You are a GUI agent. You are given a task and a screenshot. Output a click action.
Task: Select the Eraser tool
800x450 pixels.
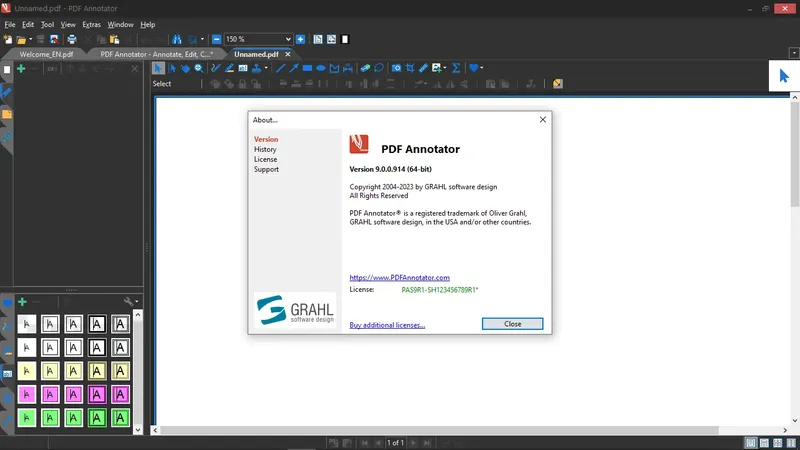click(365, 68)
